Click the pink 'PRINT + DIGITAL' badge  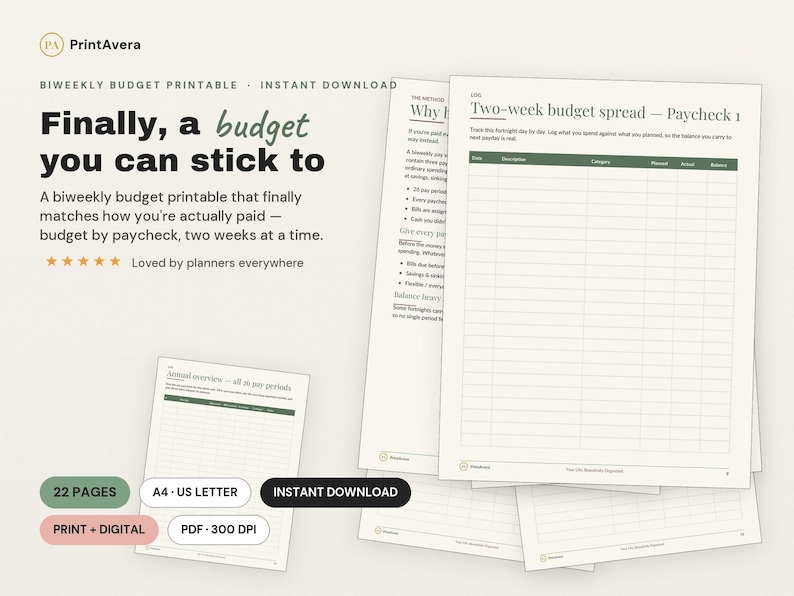tap(99, 530)
